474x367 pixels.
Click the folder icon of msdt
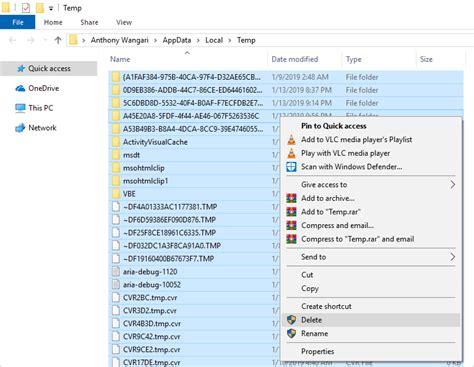116,155
